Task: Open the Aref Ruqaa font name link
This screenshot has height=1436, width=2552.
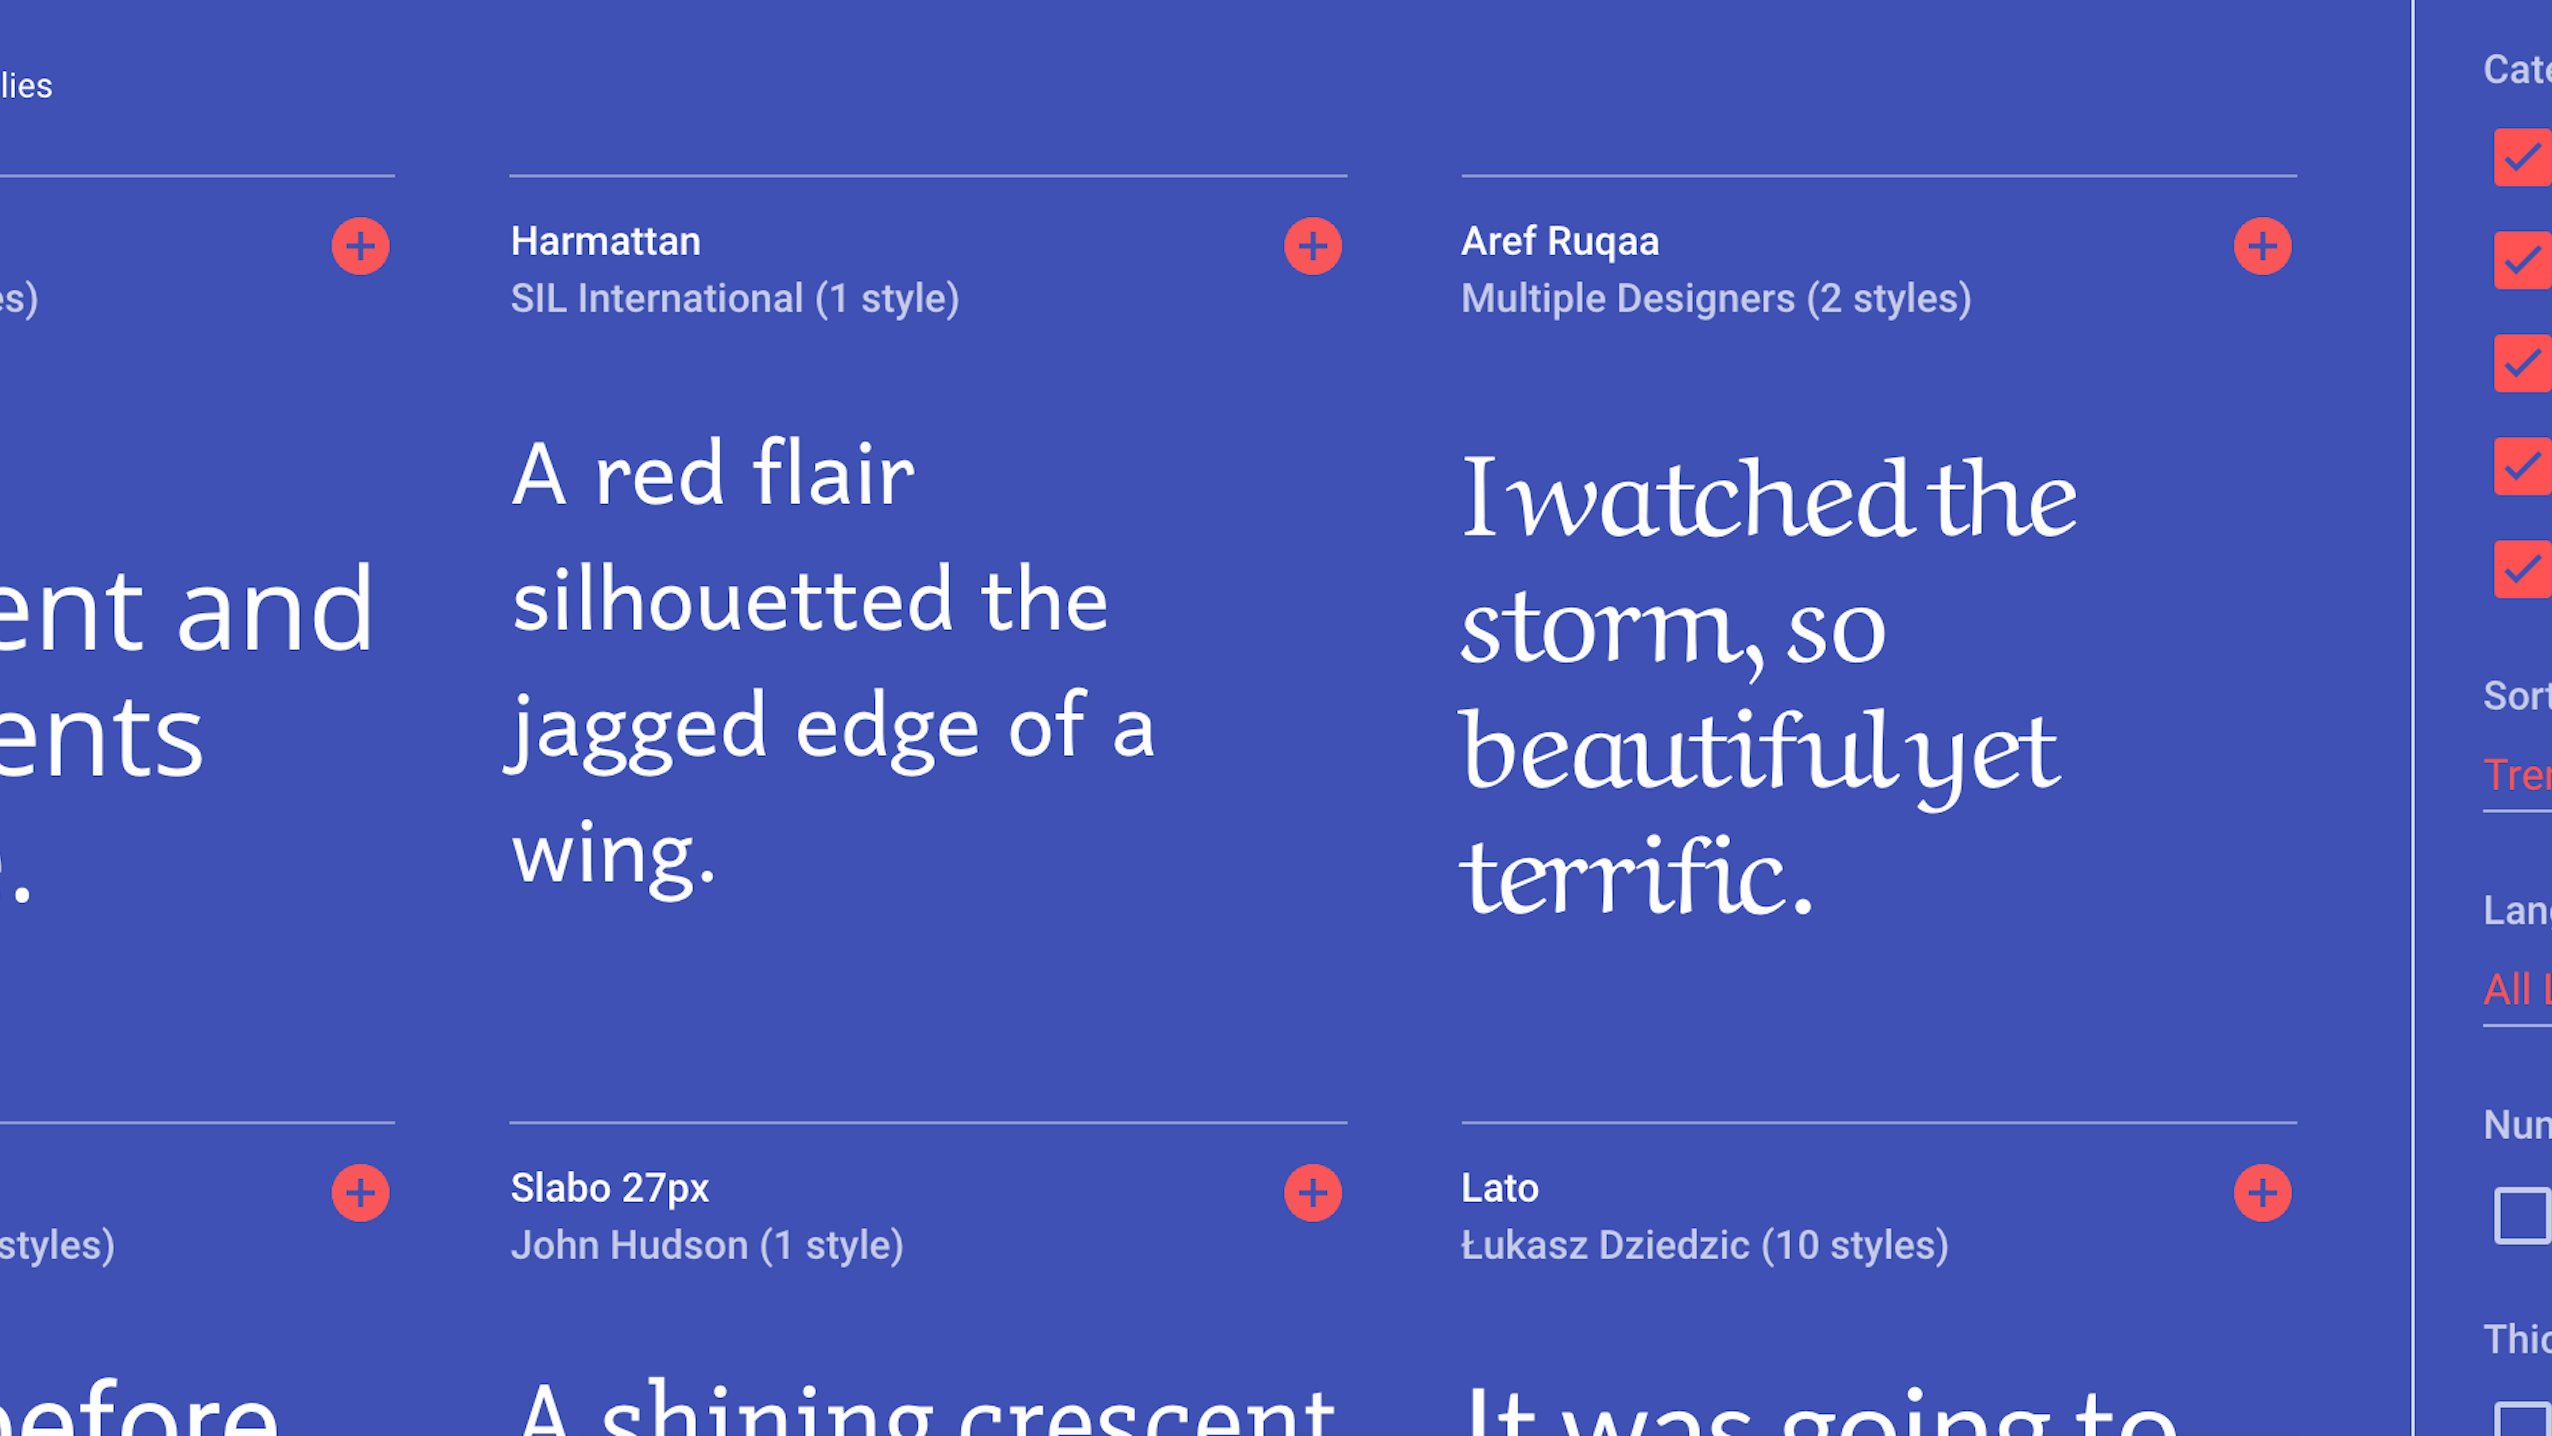Action: tap(1560, 240)
